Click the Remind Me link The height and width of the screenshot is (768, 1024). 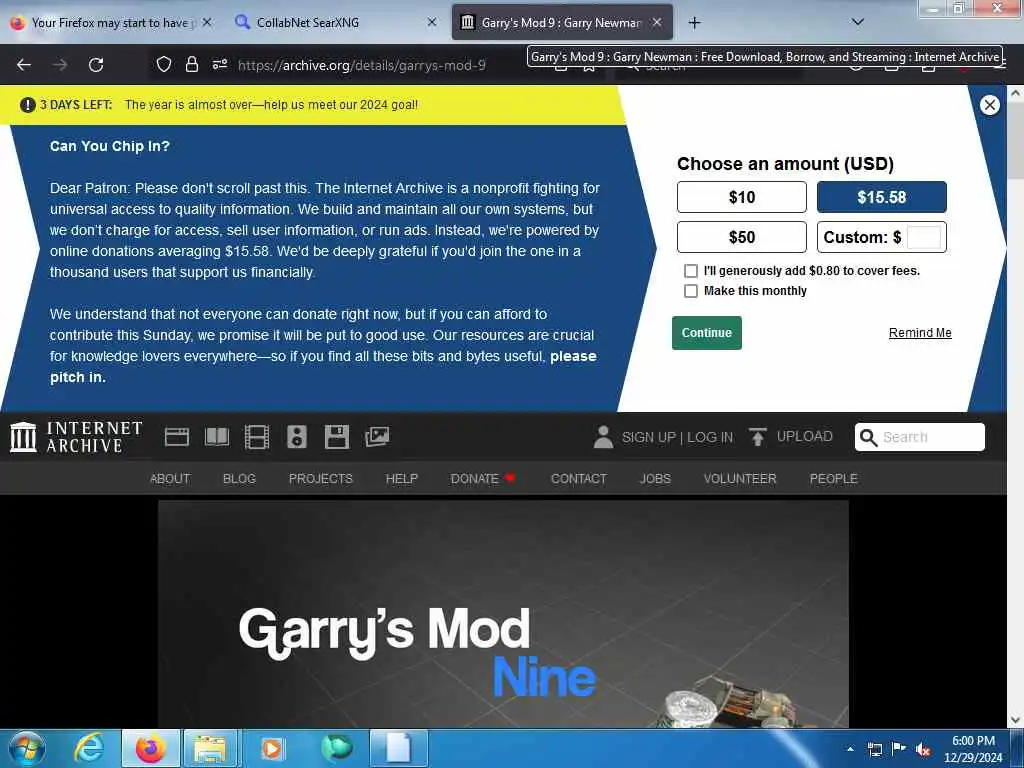point(920,333)
